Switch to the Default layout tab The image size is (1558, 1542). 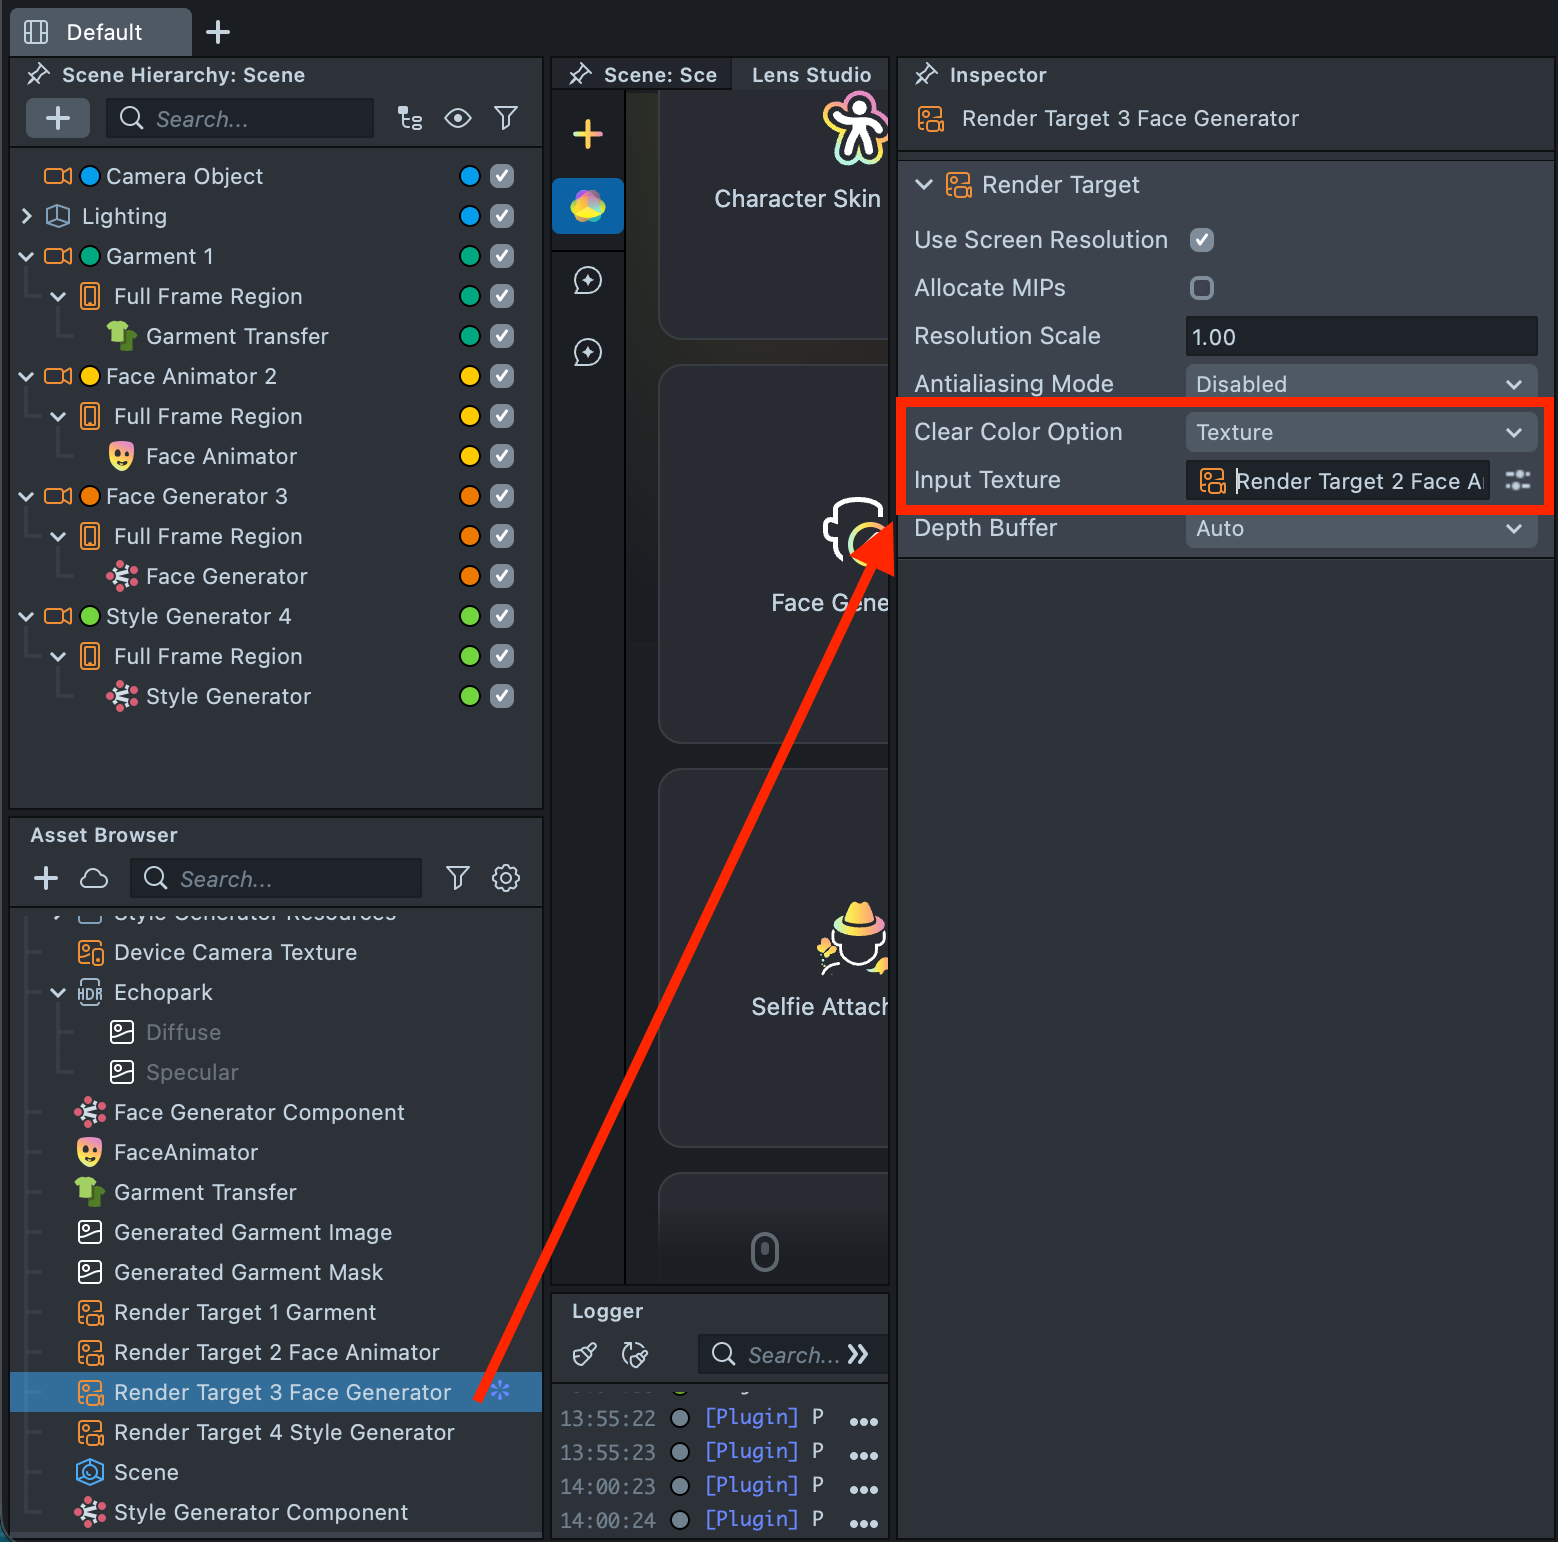pyautogui.click(x=100, y=32)
